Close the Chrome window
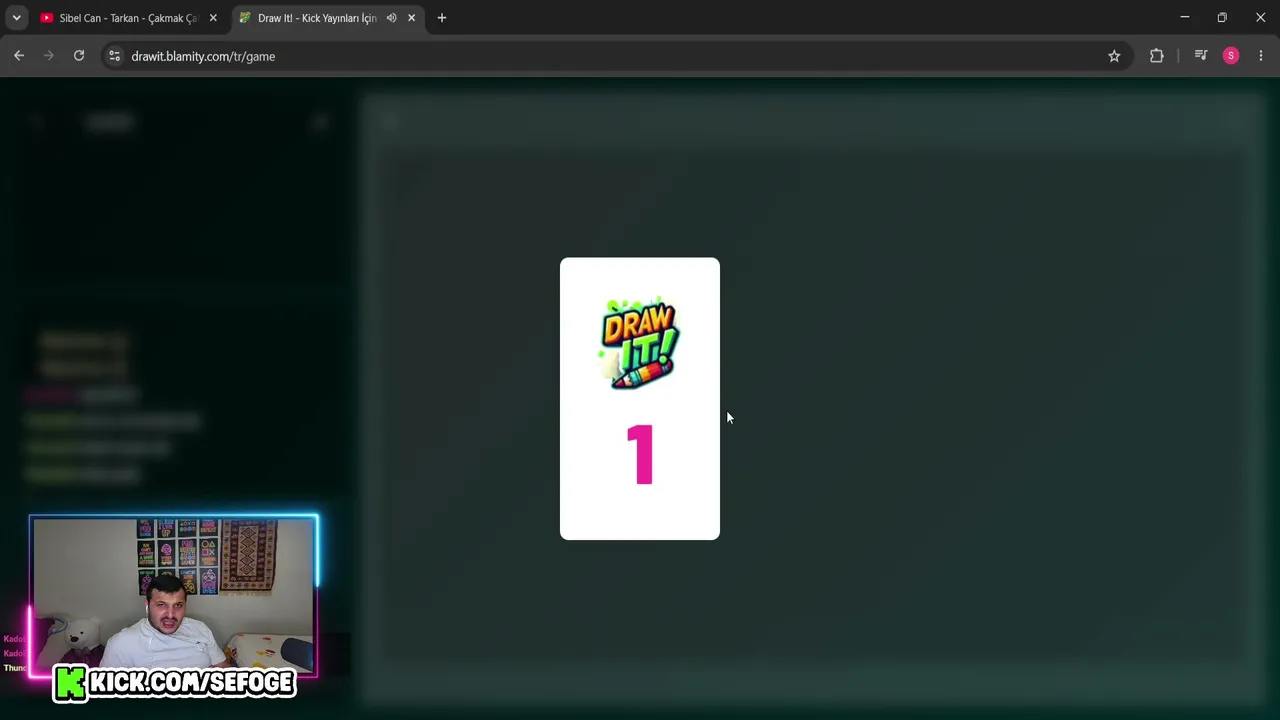This screenshot has height=720, width=1280. point(1261,17)
